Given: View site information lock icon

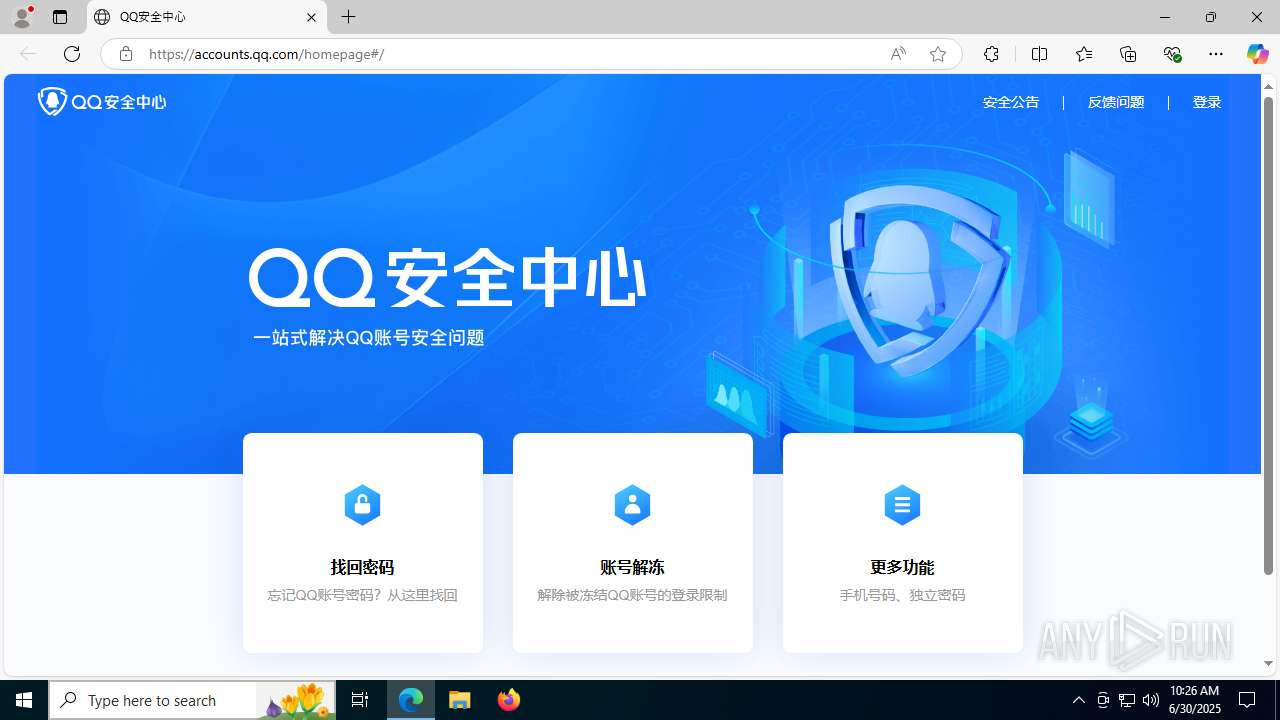Looking at the screenshot, I should [125, 54].
